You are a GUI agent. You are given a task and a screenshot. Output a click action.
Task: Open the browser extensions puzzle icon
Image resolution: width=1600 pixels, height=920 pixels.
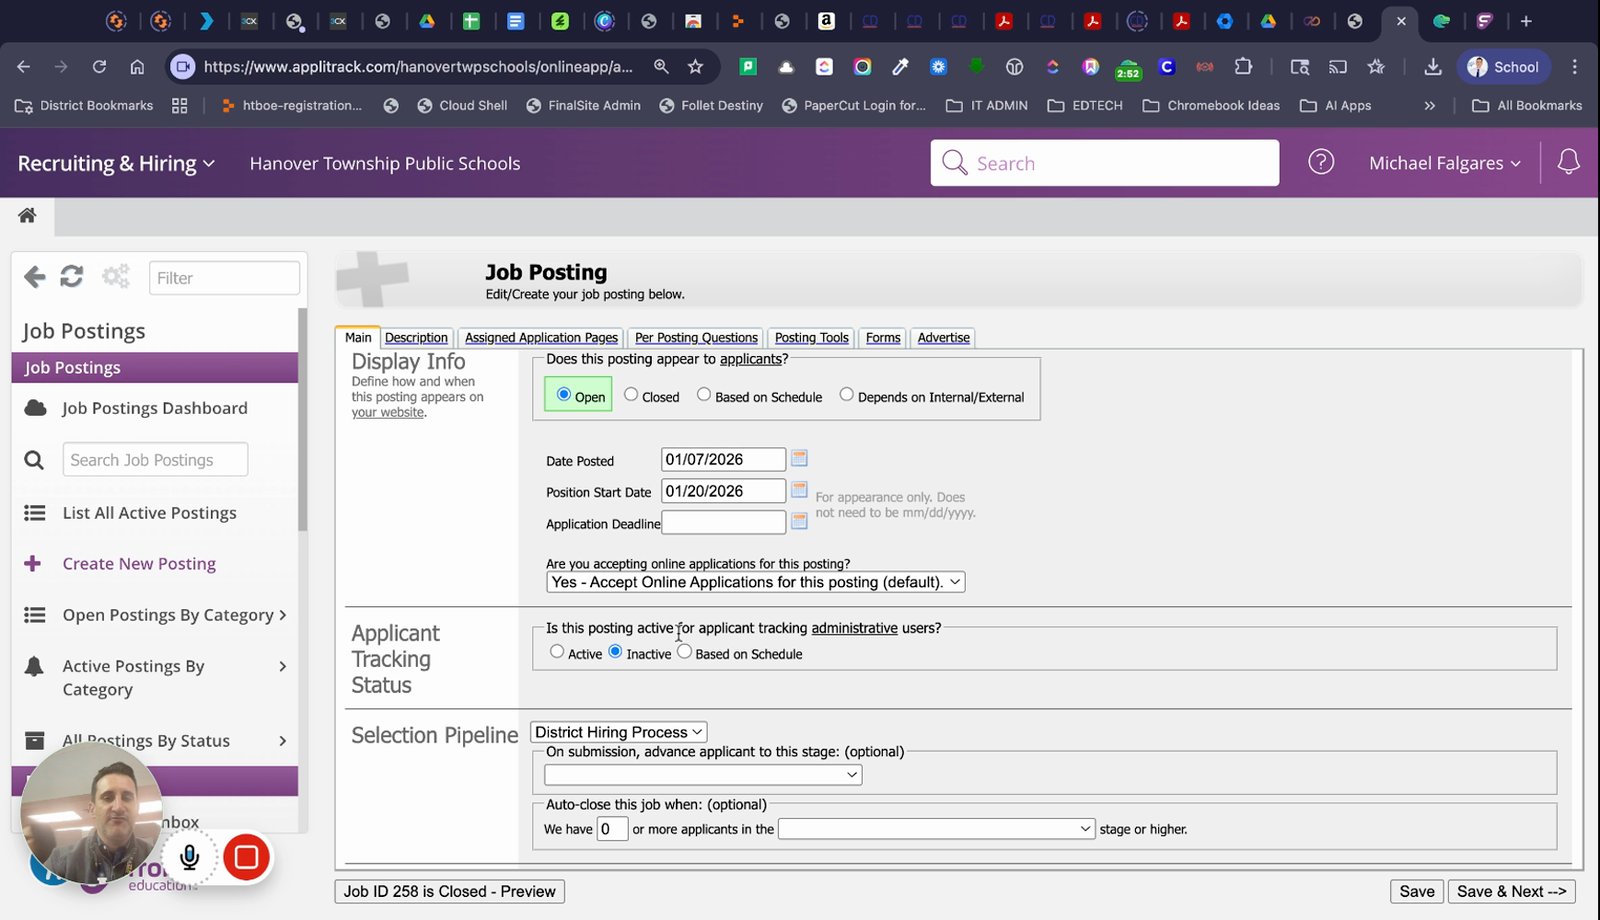(x=1243, y=67)
